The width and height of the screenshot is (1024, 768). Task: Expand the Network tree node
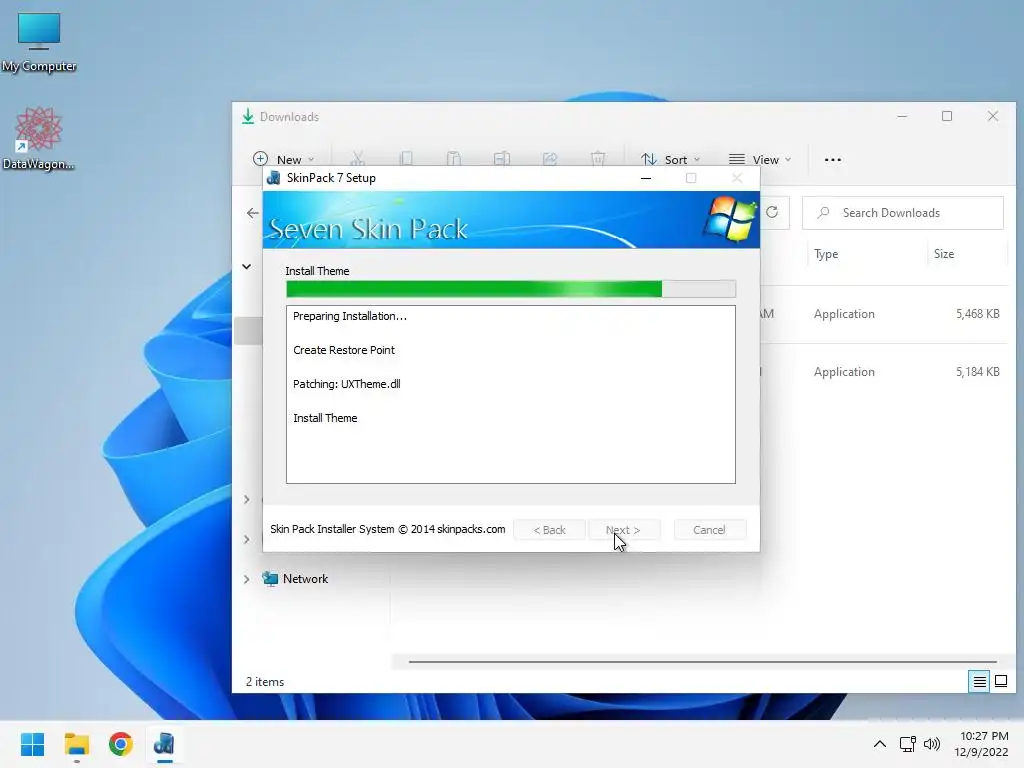(x=246, y=579)
